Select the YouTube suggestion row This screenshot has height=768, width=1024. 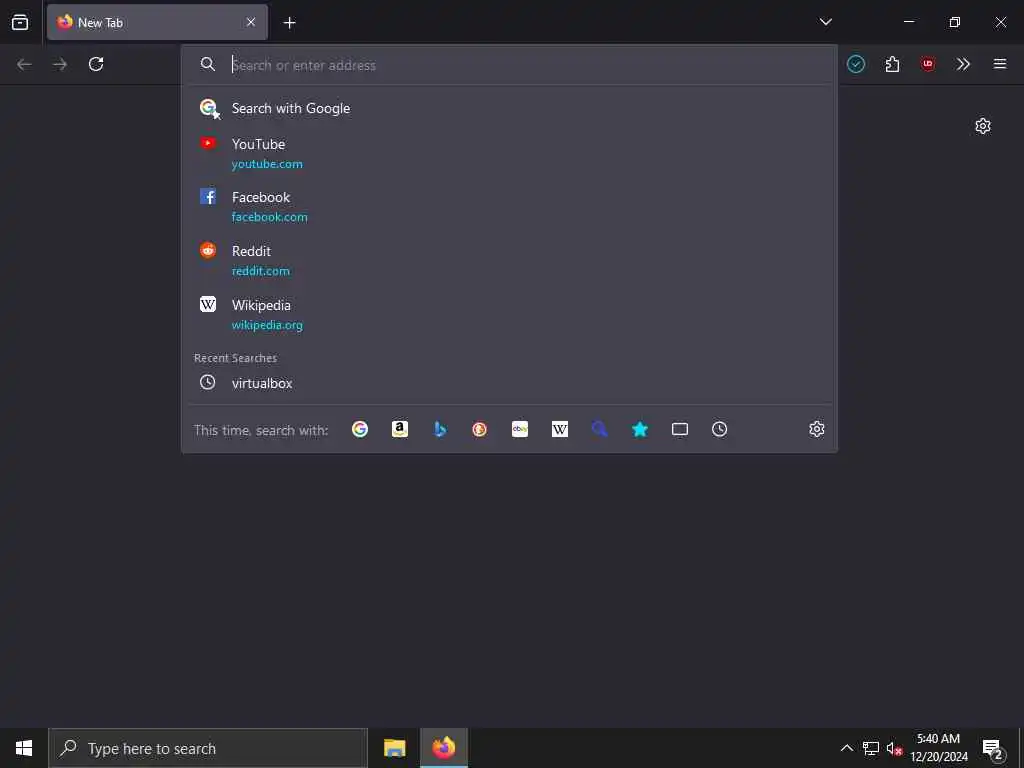pyautogui.click(x=509, y=153)
